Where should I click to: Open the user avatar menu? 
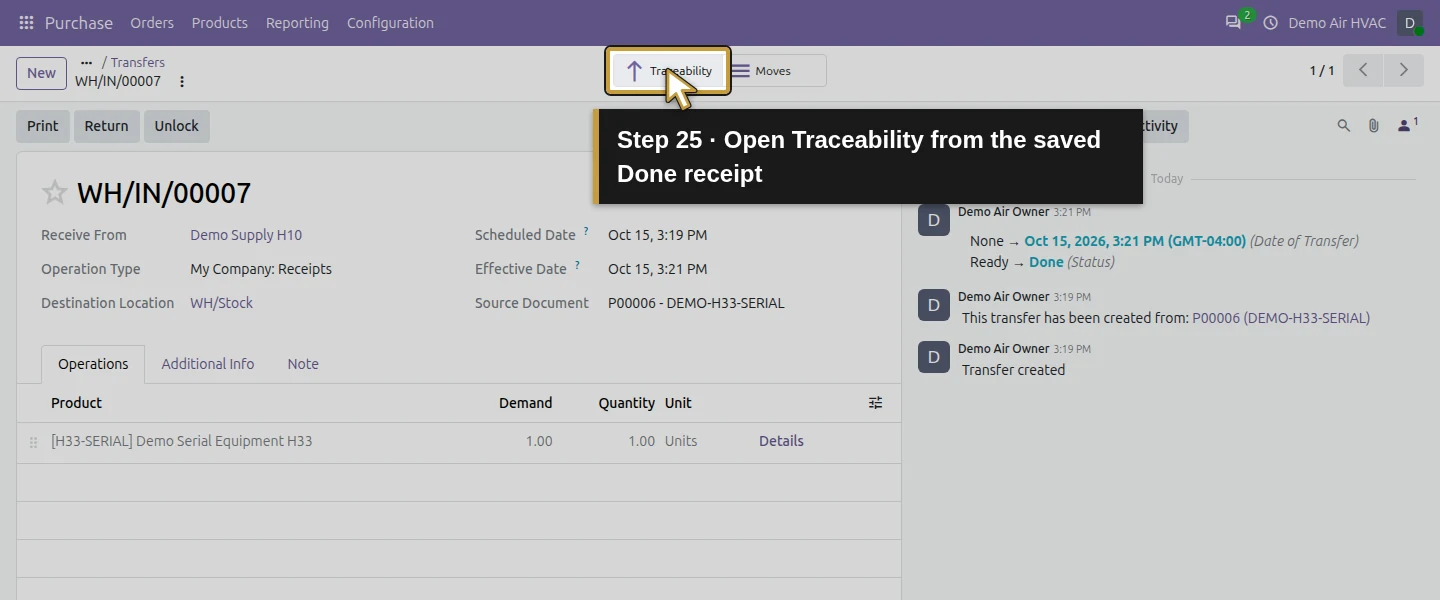pos(1409,23)
